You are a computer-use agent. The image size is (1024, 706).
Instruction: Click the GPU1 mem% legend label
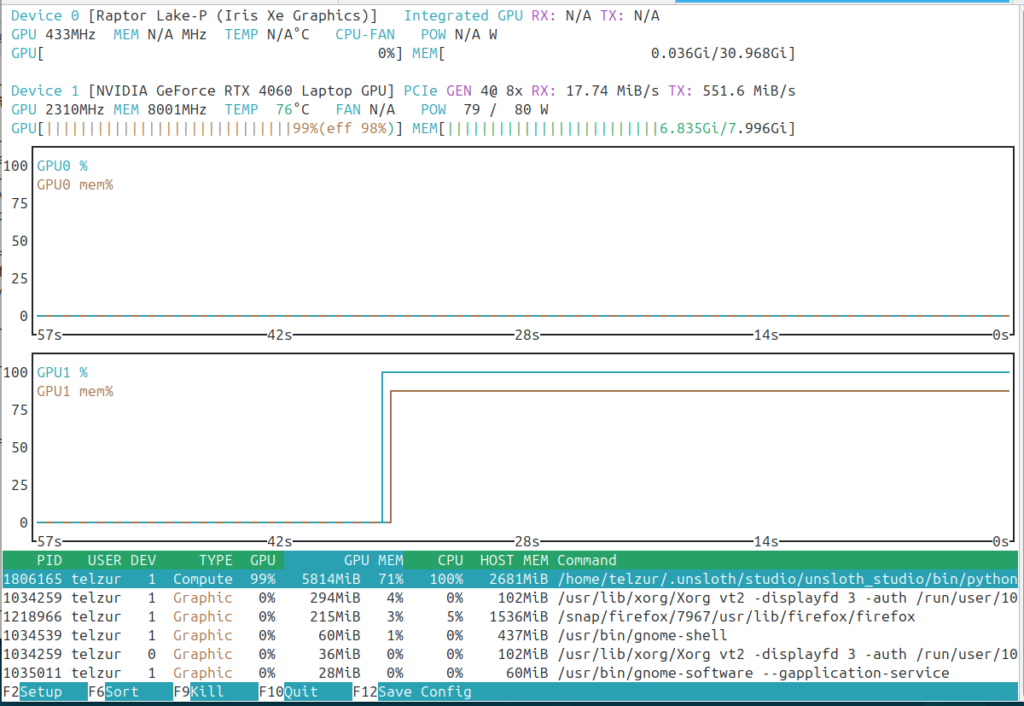click(75, 391)
